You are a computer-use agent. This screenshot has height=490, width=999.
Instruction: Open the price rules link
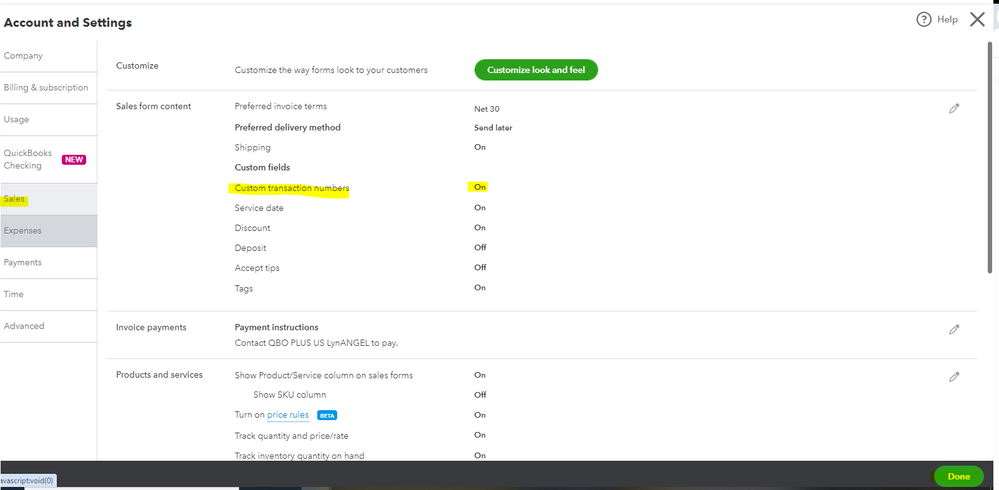[288, 415]
